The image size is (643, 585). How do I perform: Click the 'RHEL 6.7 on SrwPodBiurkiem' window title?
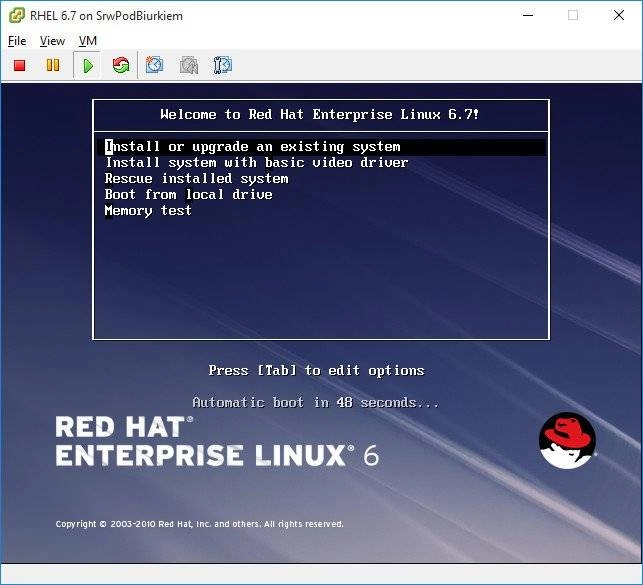tap(106, 16)
